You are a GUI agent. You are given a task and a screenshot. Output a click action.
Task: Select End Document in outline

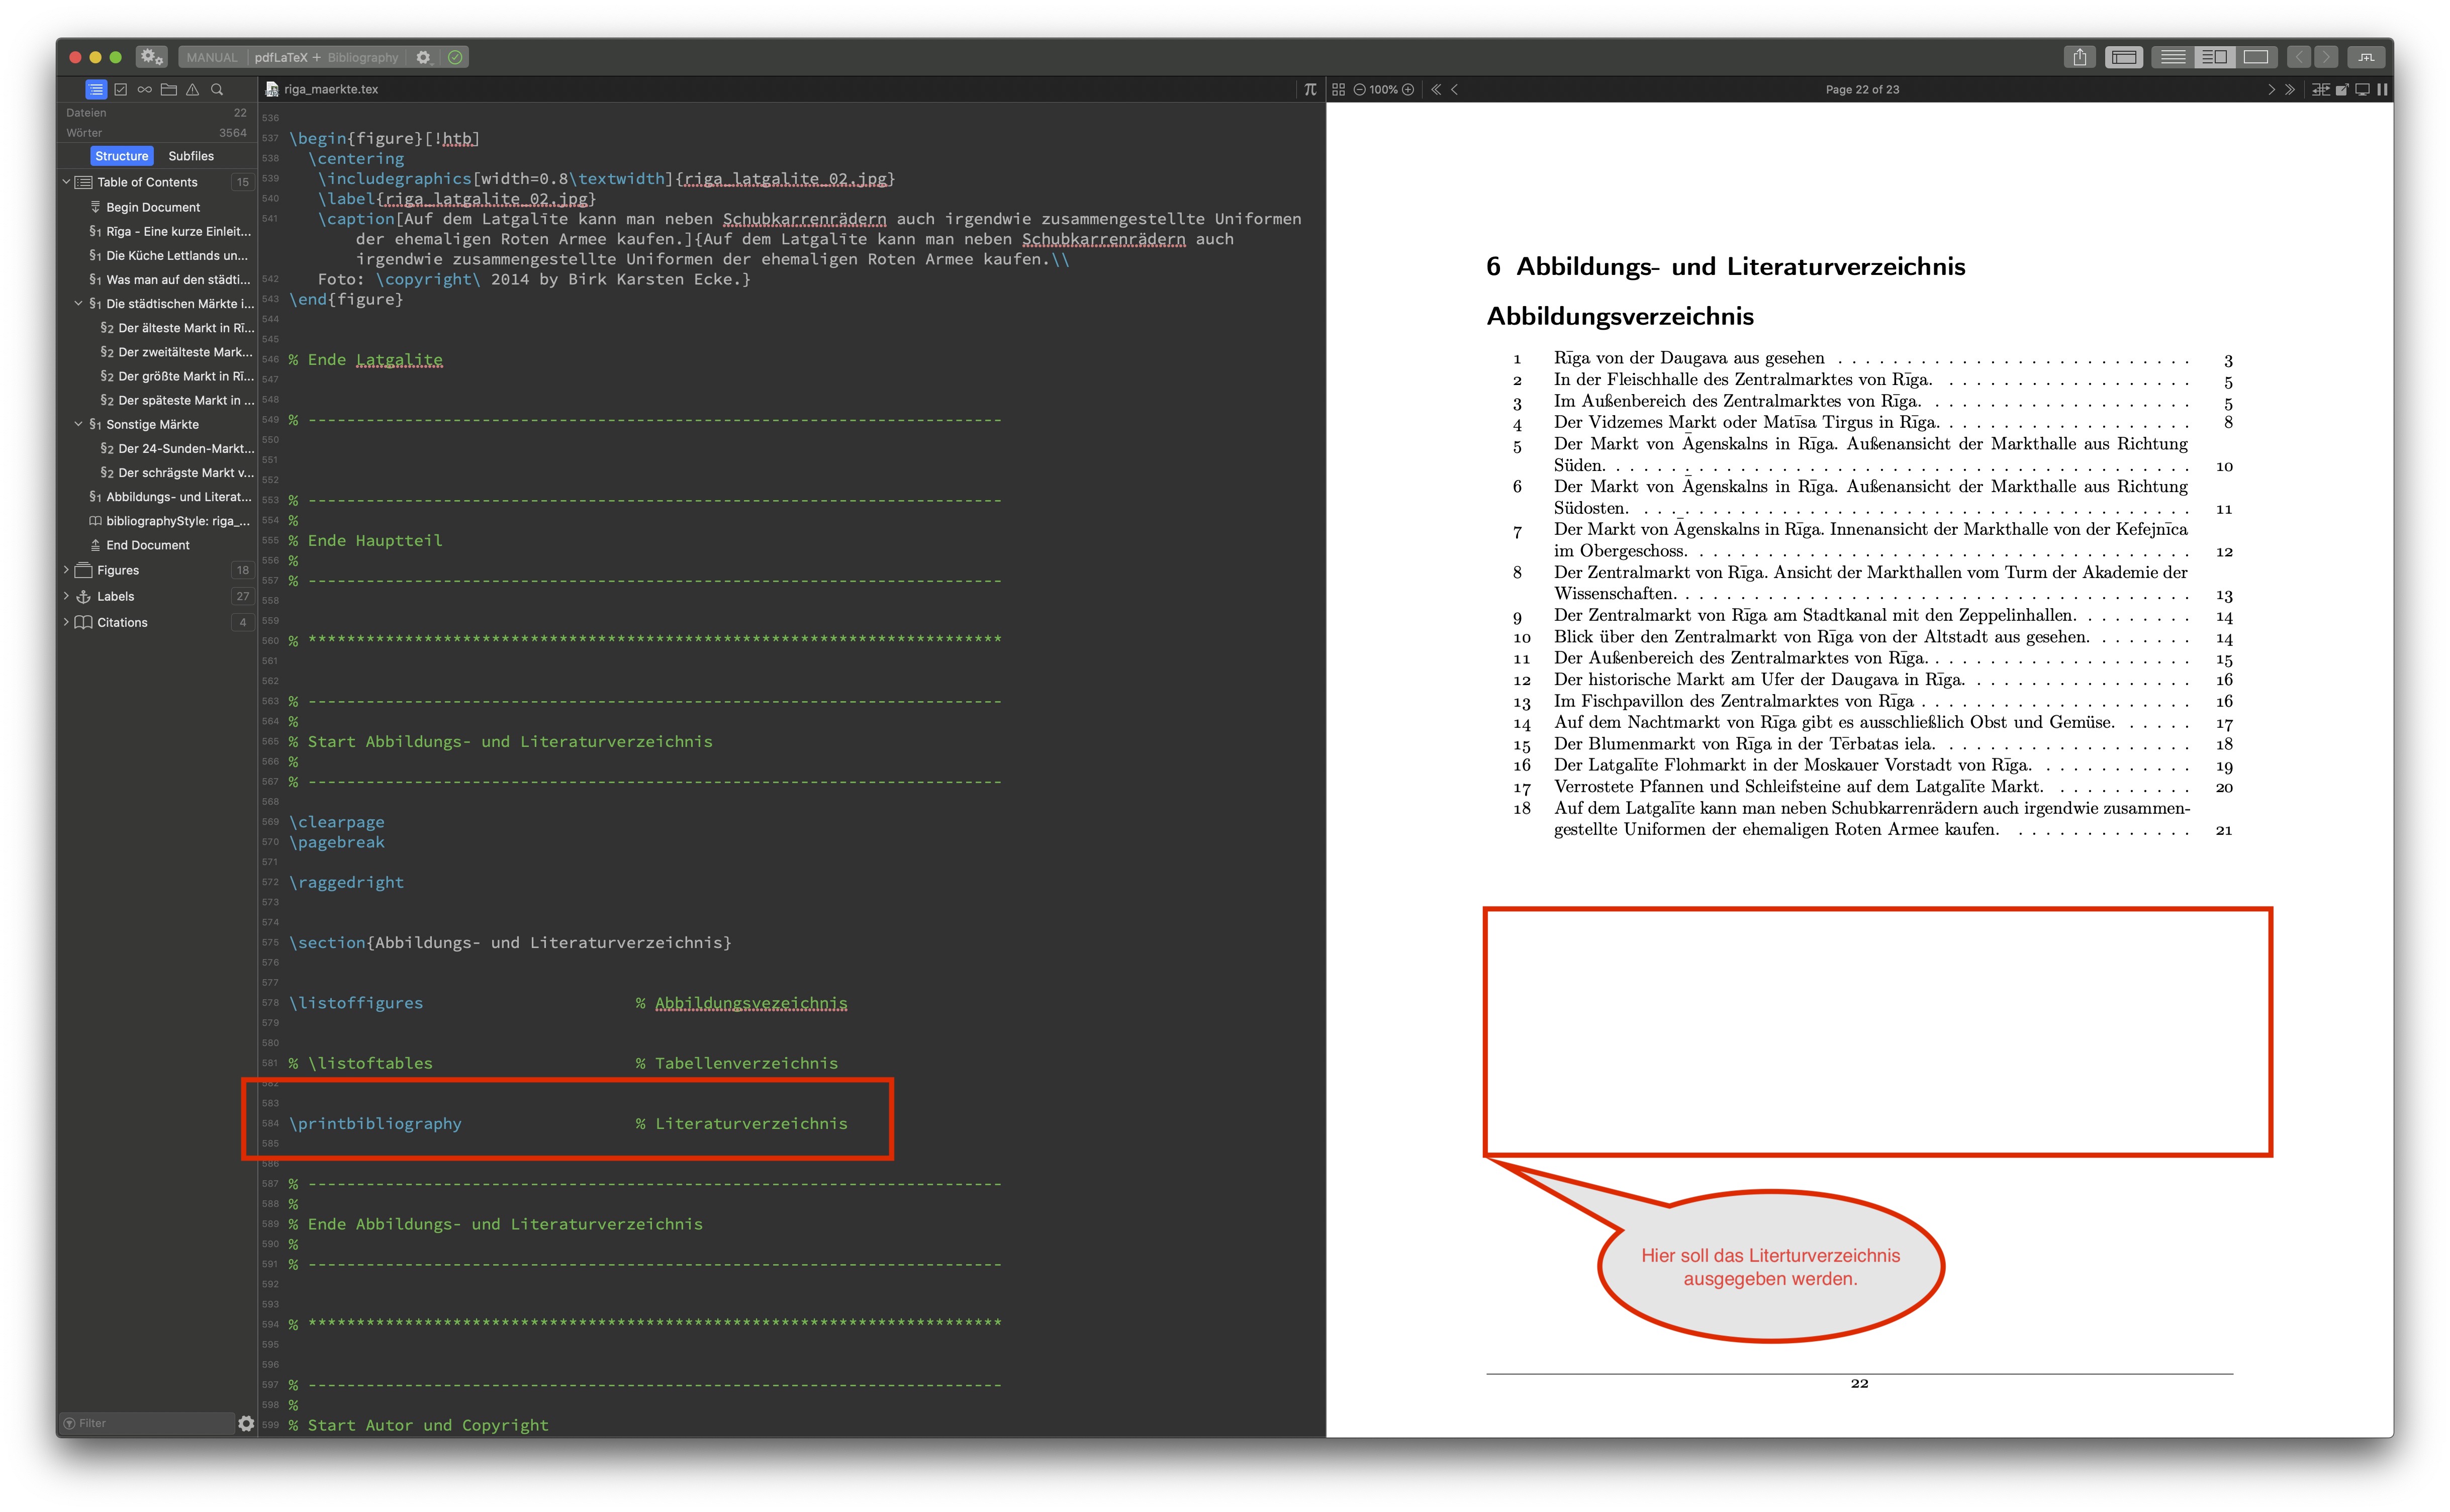[x=147, y=545]
